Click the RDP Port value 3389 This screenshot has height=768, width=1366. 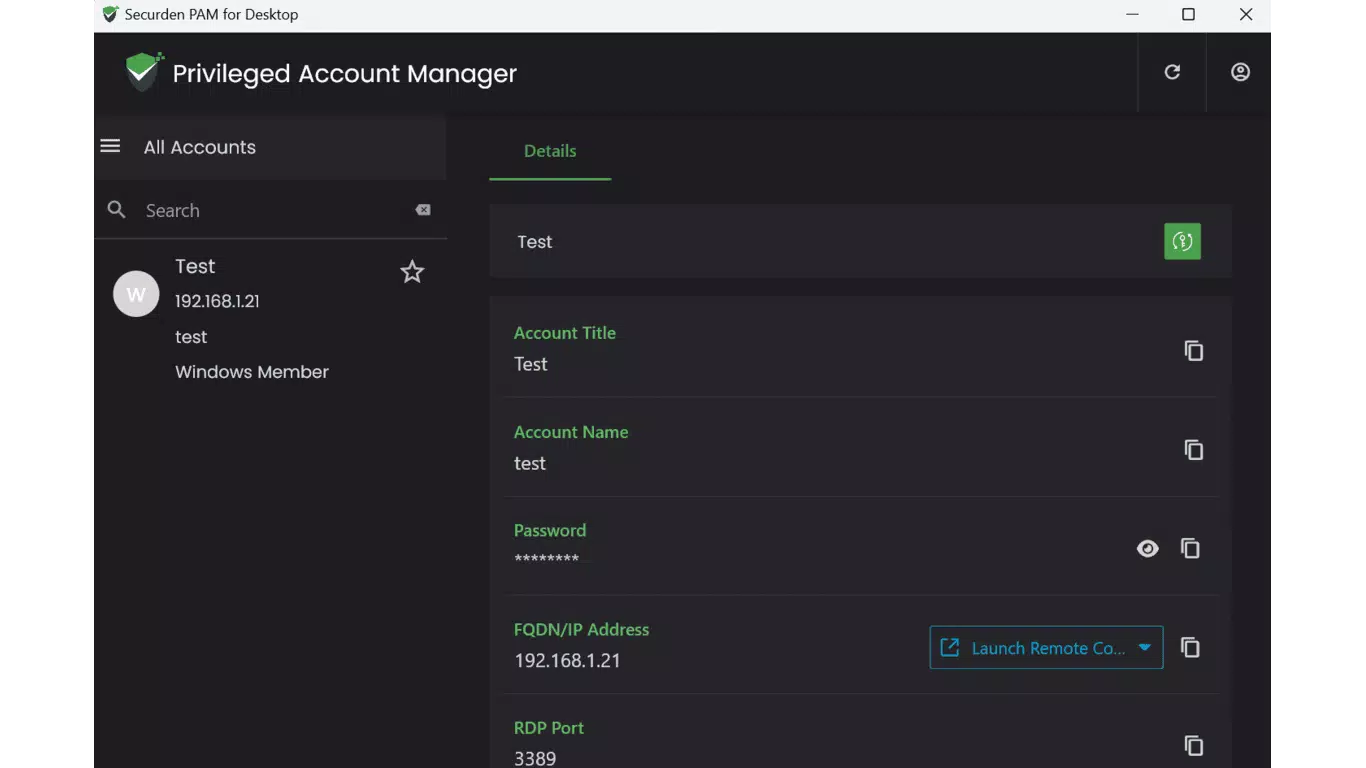(x=535, y=758)
